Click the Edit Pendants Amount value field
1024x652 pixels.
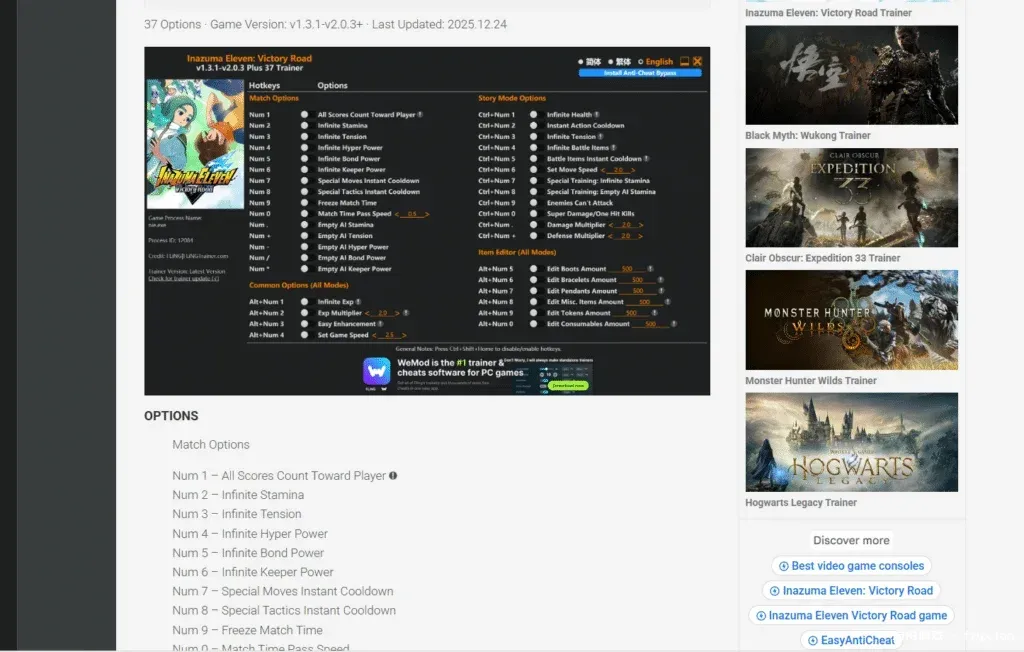point(638,291)
